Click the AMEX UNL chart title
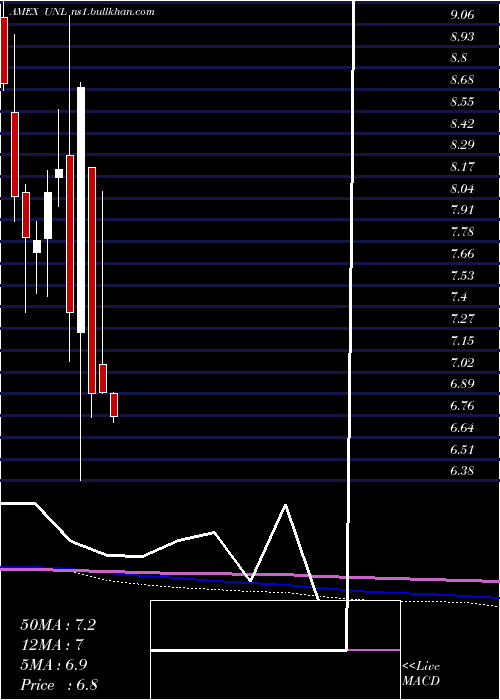This screenshot has height=700, width=500. click(38, 12)
